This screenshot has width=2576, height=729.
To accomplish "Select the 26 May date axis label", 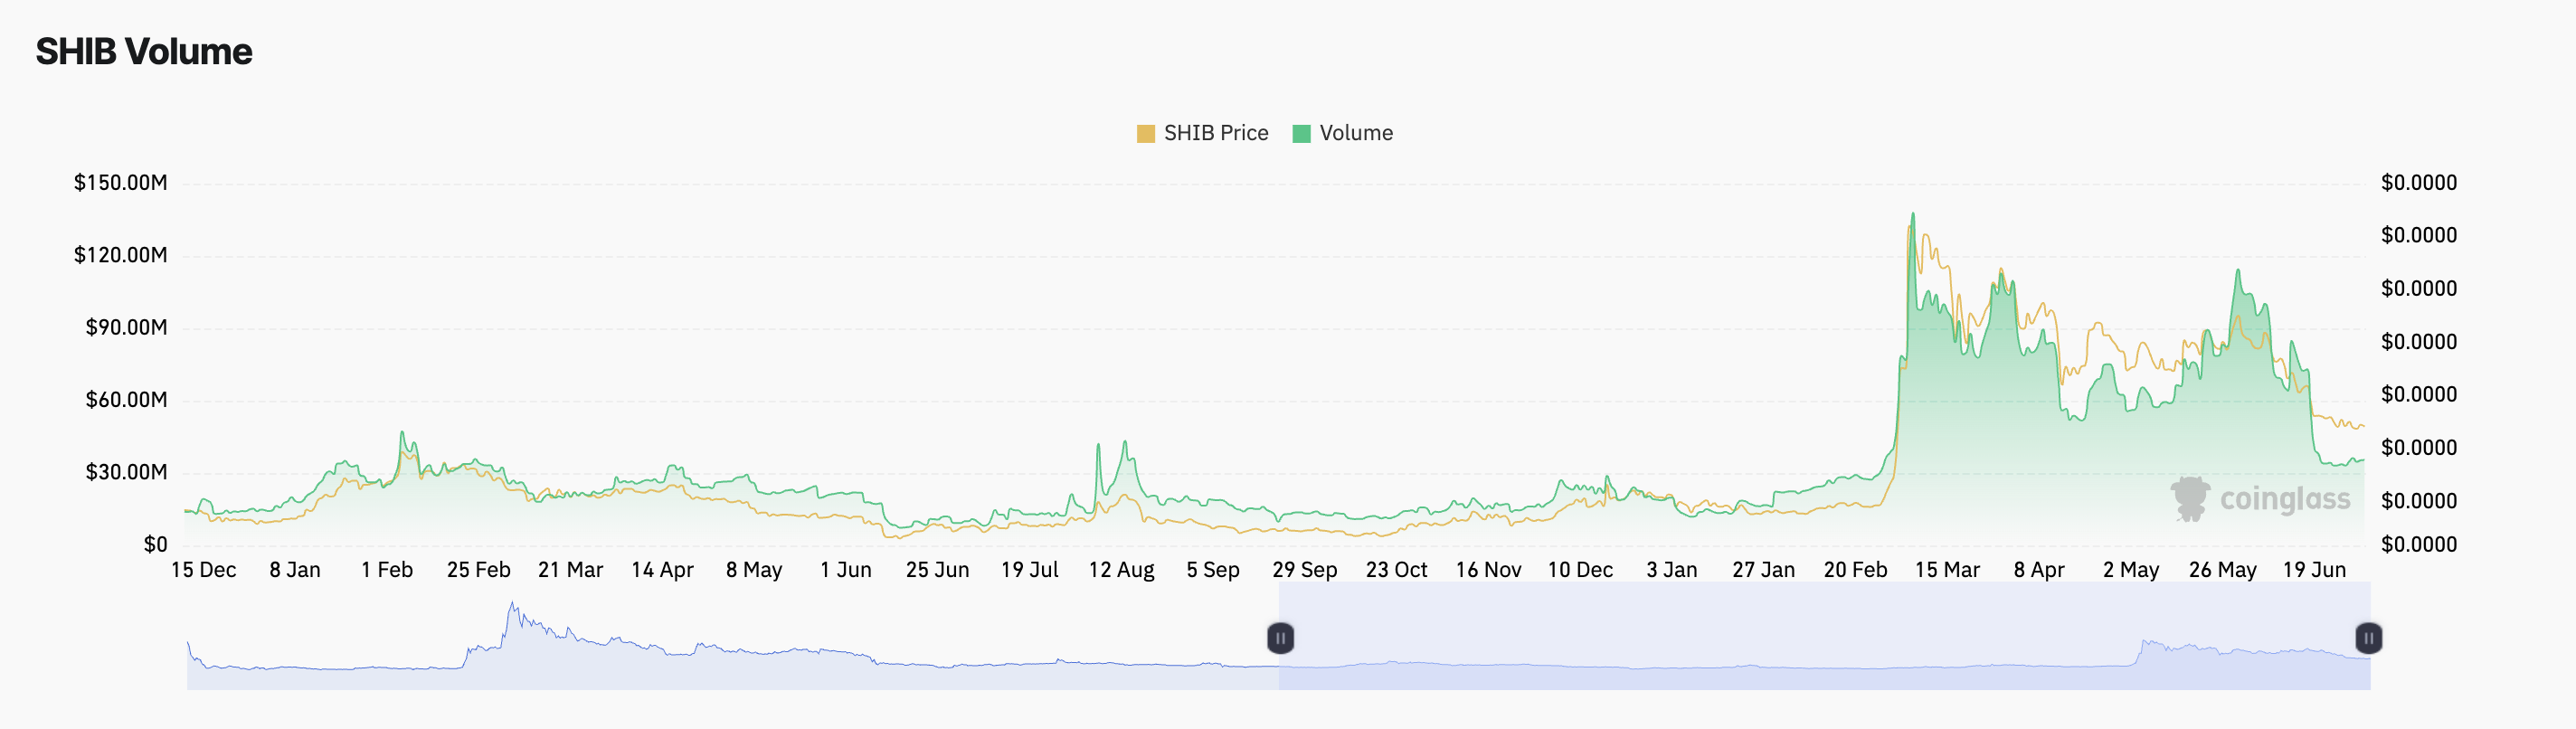I will click(x=2222, y=570).
